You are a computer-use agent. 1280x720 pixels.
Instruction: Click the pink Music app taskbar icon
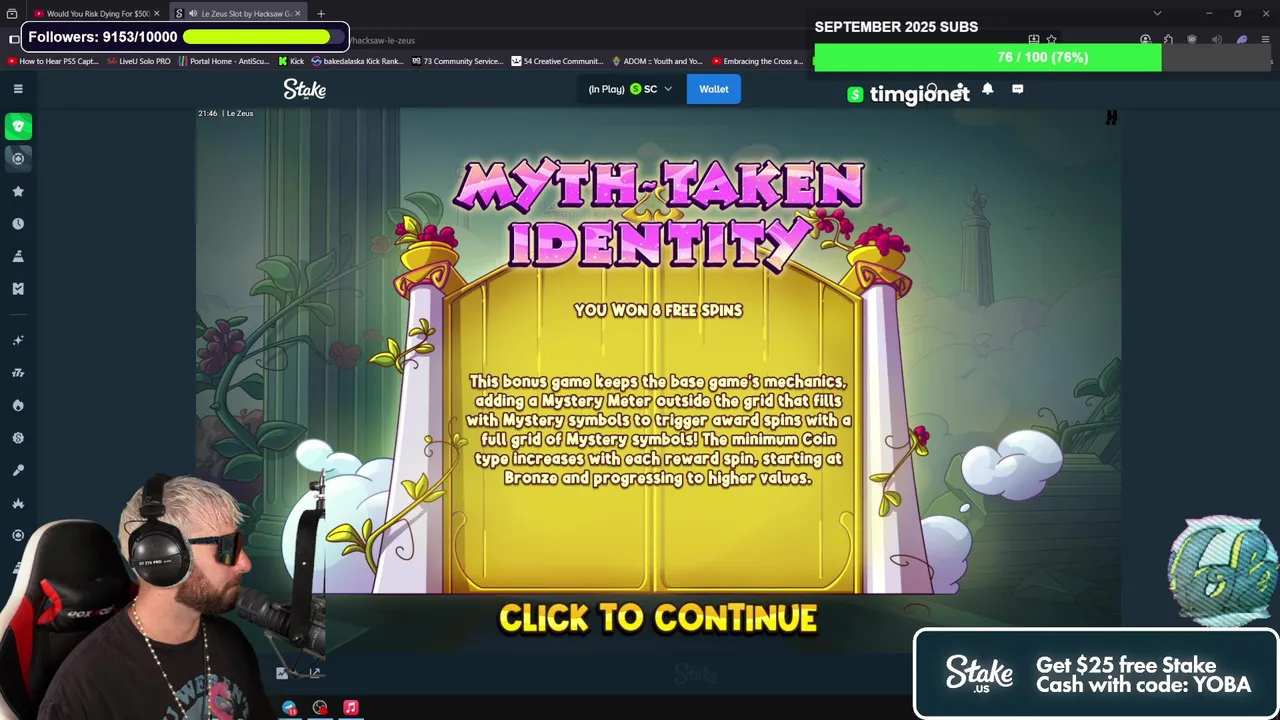(x=350, y=708)
